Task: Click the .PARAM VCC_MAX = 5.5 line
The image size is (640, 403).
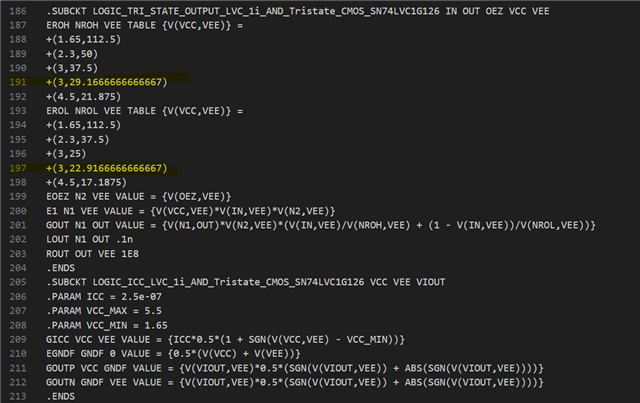Action: (x=104, y=311)
